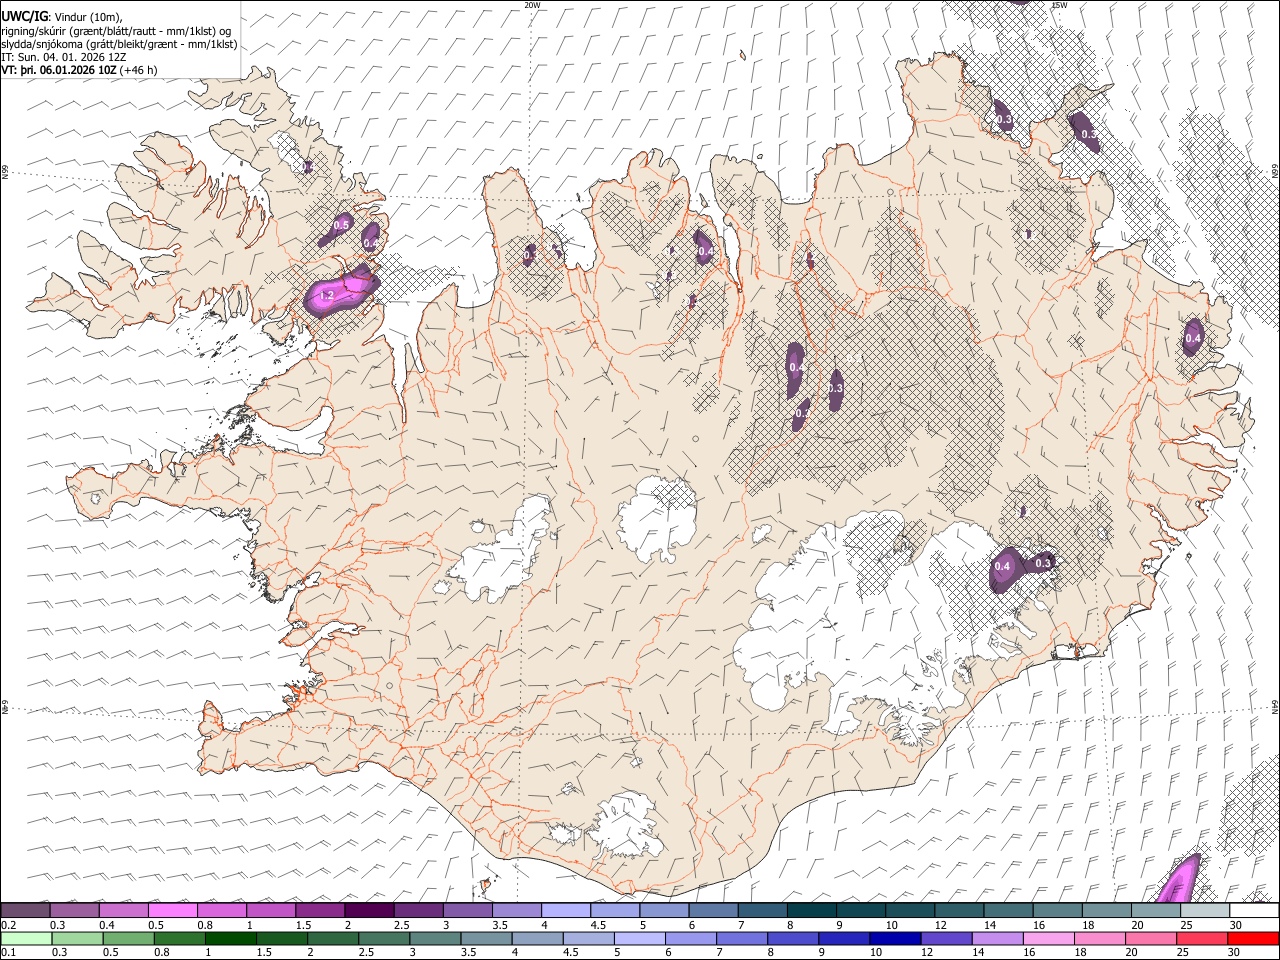
Task: Click the 'slydda/snjókoma' legend description line
Action: click(119, 44)
